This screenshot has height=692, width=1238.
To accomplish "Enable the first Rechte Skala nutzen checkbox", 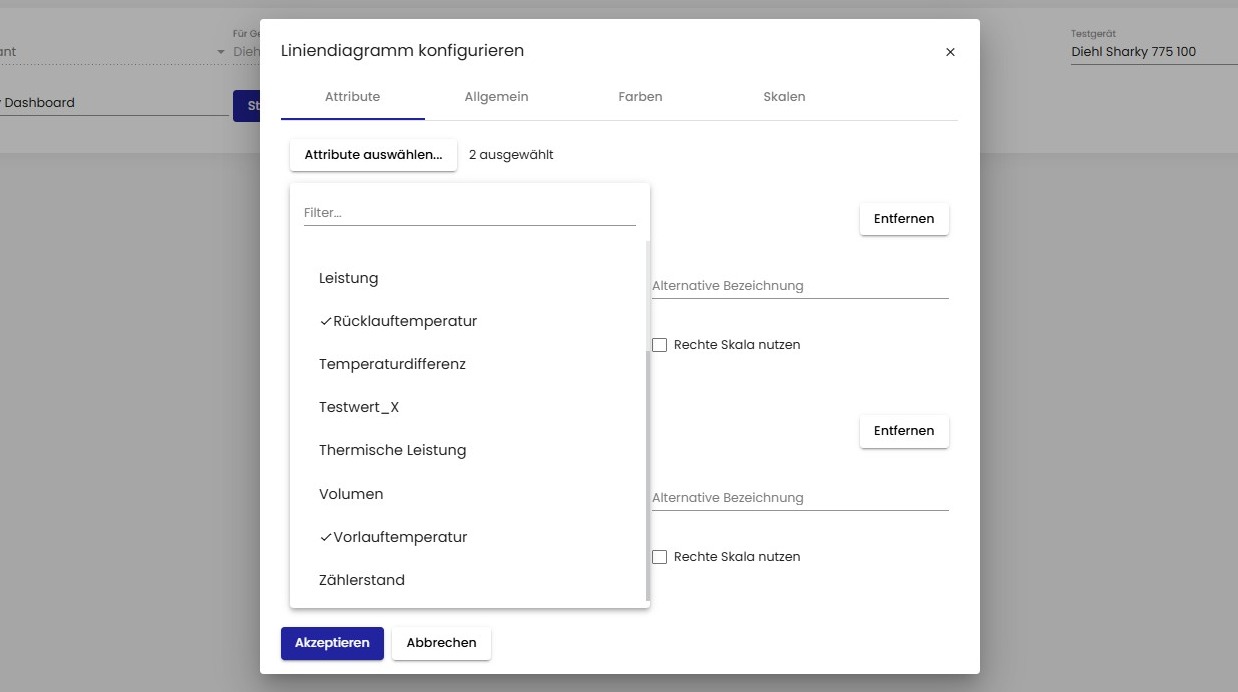I will pos(660,345).
